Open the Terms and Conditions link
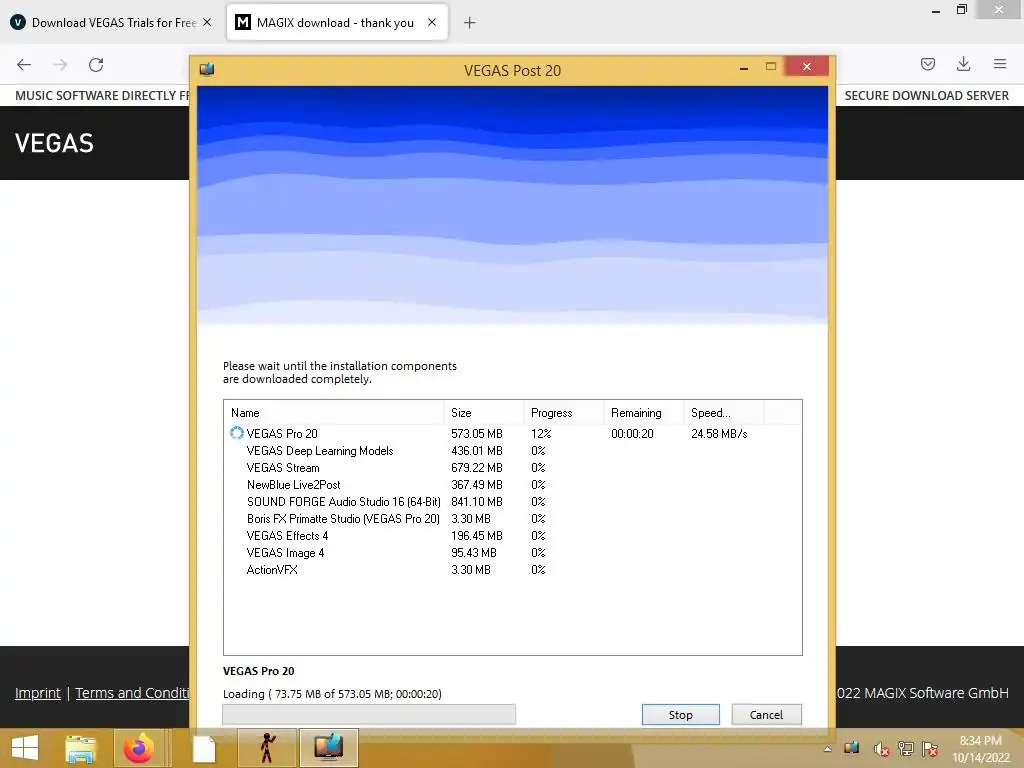Viewport: 1024px width, 768px height. (x=132, y=693)
